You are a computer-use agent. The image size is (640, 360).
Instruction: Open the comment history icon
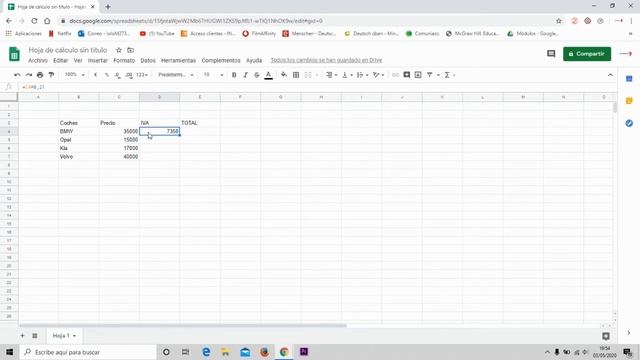pos(551,54)
